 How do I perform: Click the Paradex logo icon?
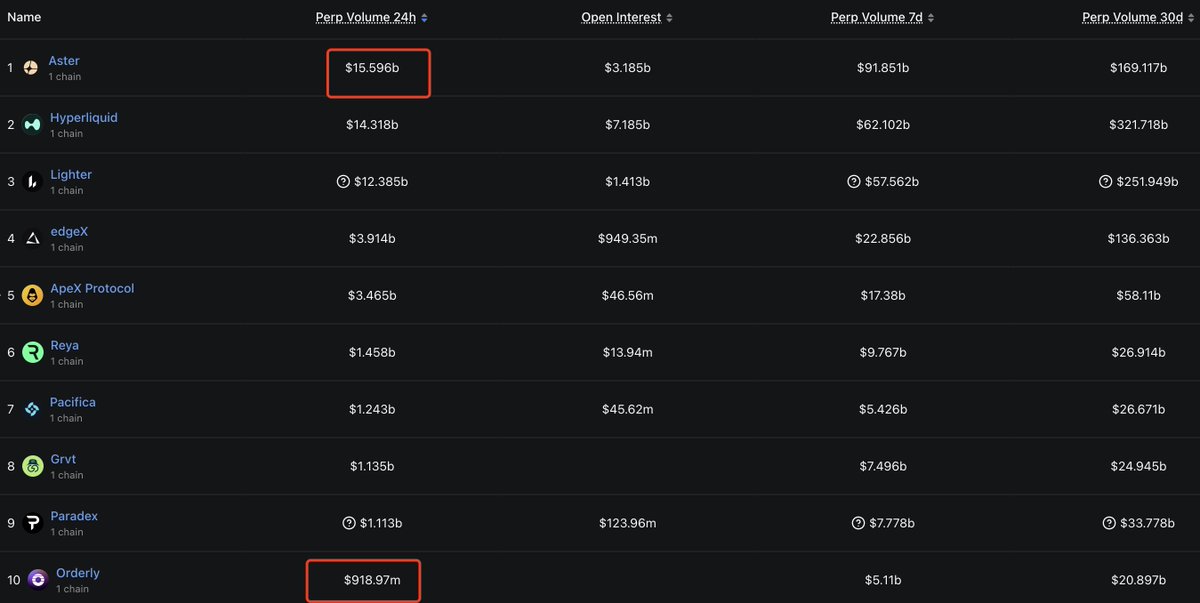[32, 523]
